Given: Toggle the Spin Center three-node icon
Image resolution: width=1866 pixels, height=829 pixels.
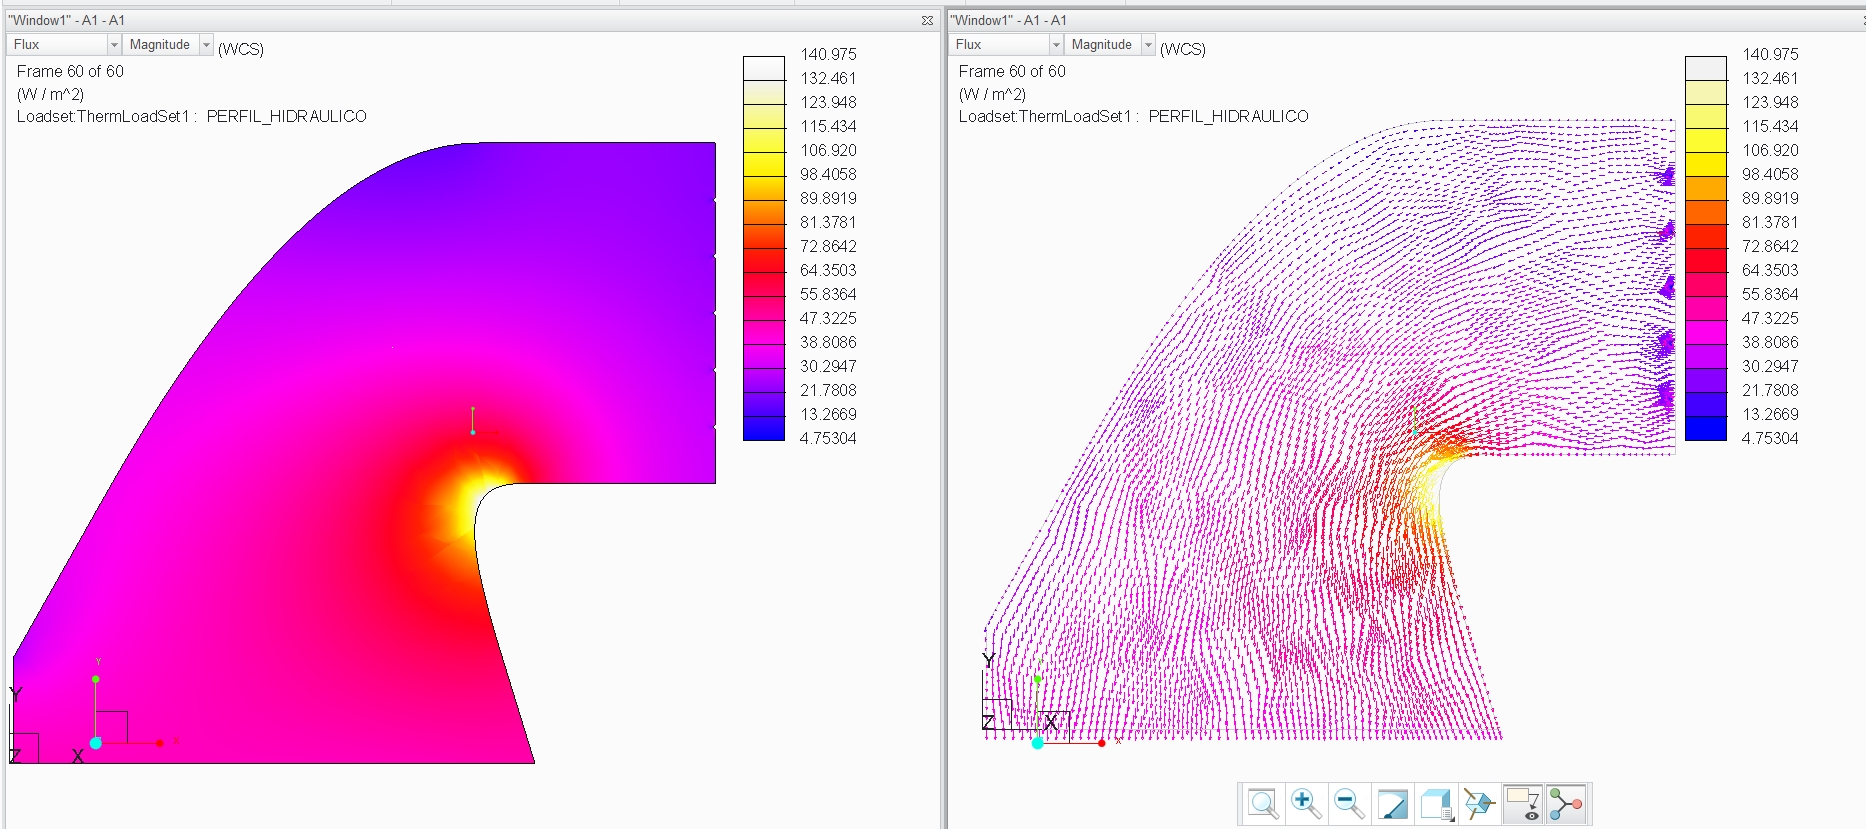Looking at the screenshot, I should [x=1566, y=804].
